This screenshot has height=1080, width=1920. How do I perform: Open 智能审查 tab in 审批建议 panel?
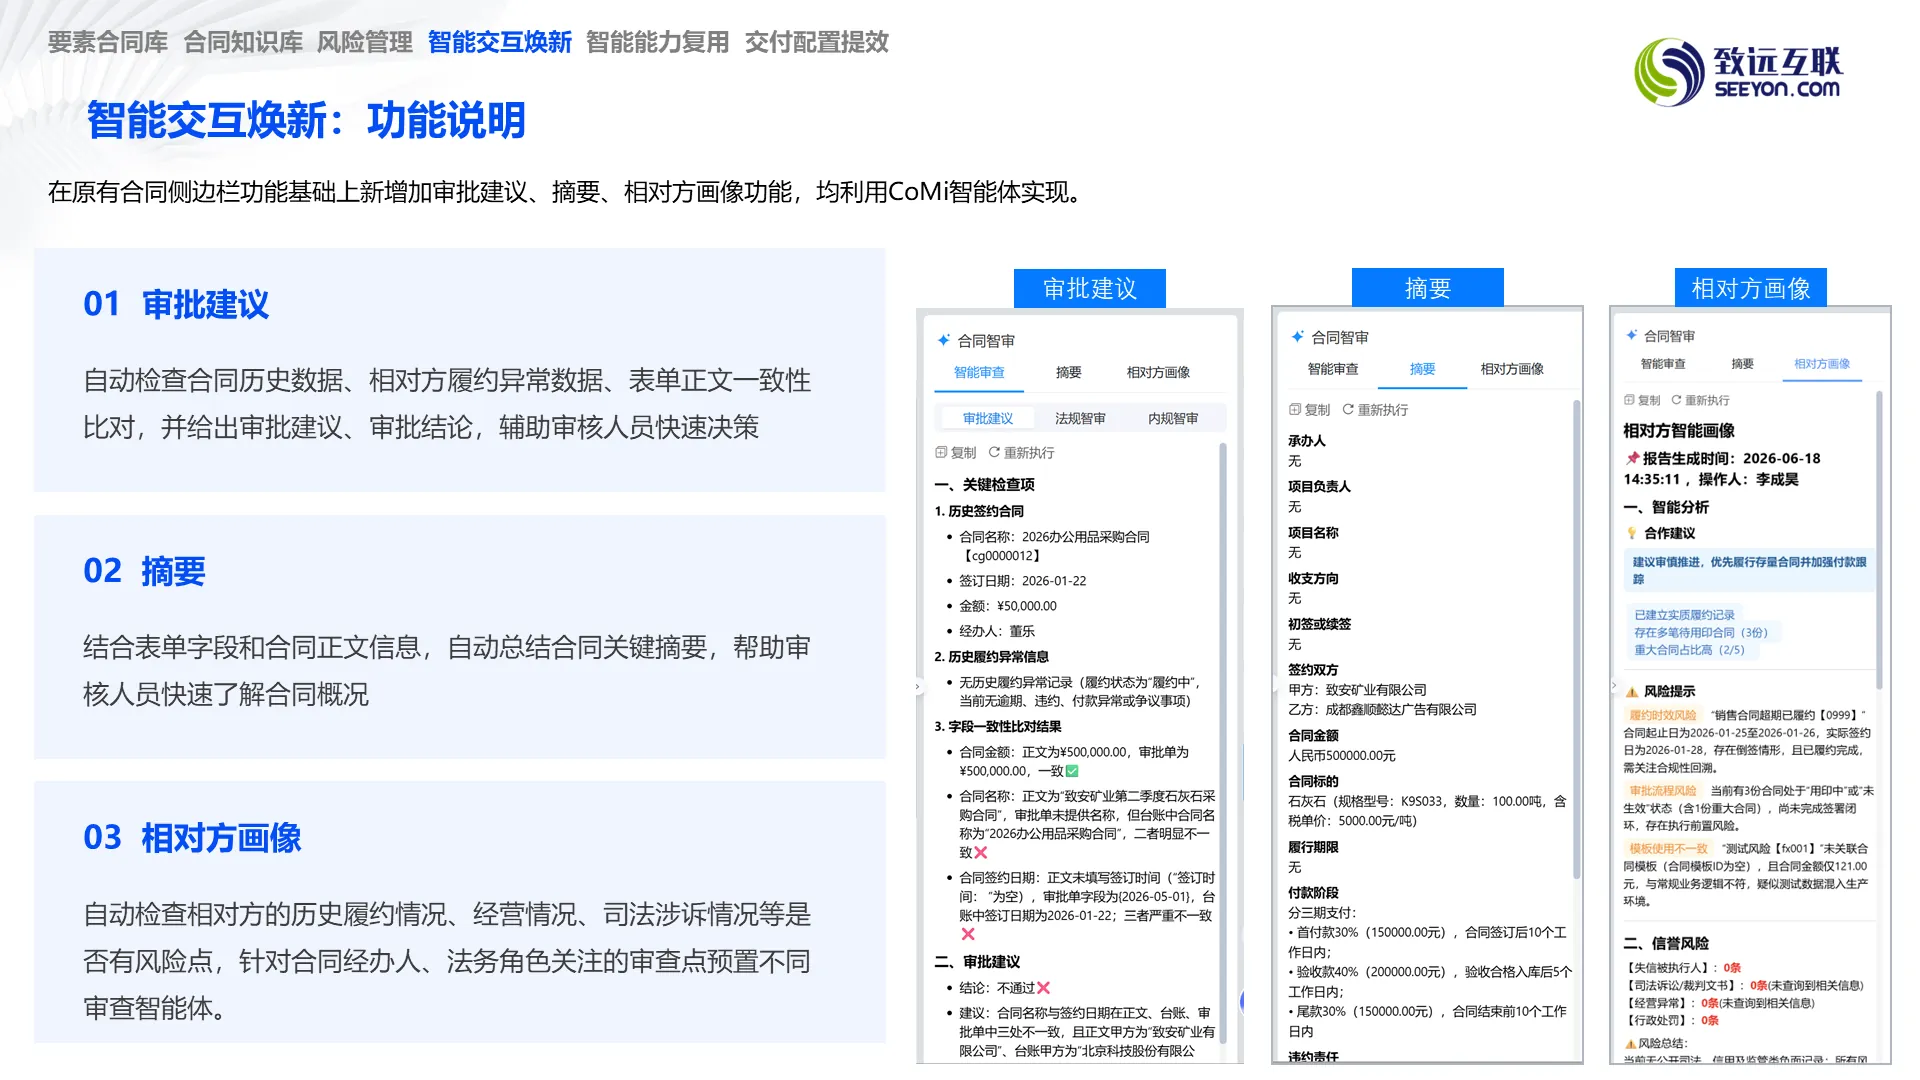pos(979,372)
